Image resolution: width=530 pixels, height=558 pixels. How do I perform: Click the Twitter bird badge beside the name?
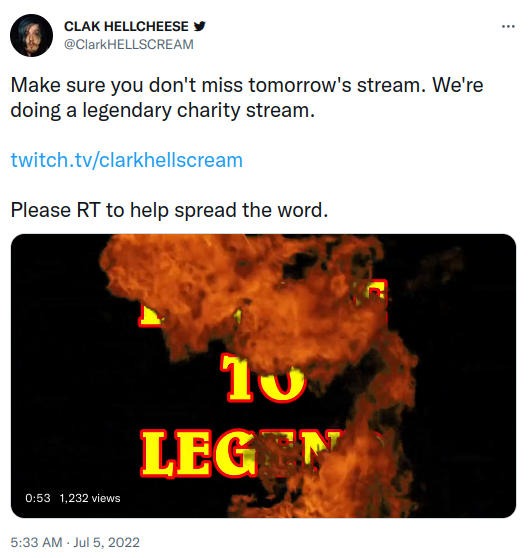[x=199, y=26]
